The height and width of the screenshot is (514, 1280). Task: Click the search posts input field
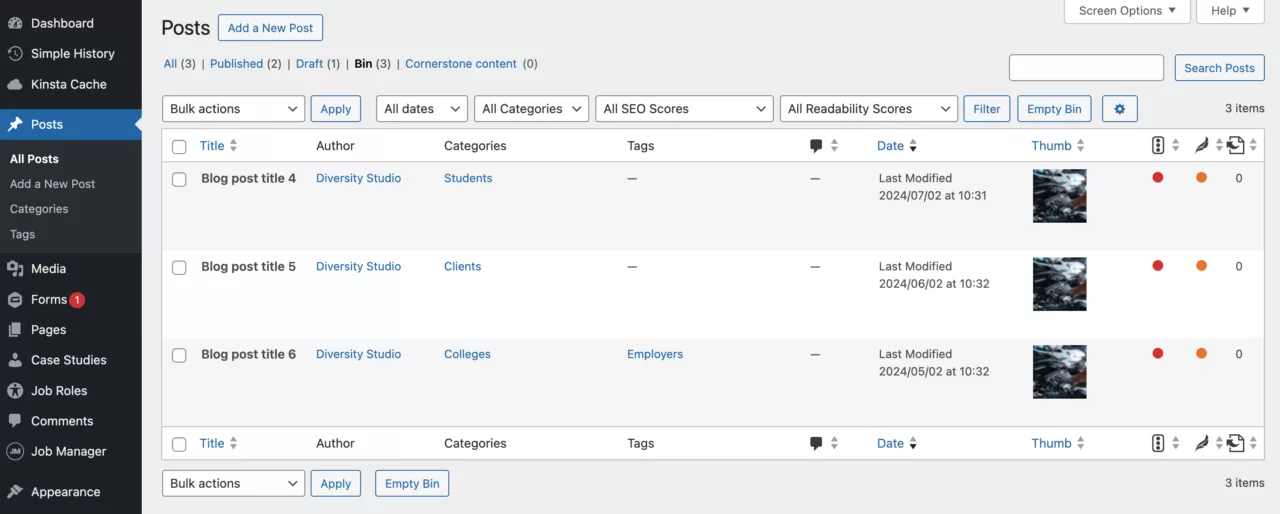point(1086,68)
